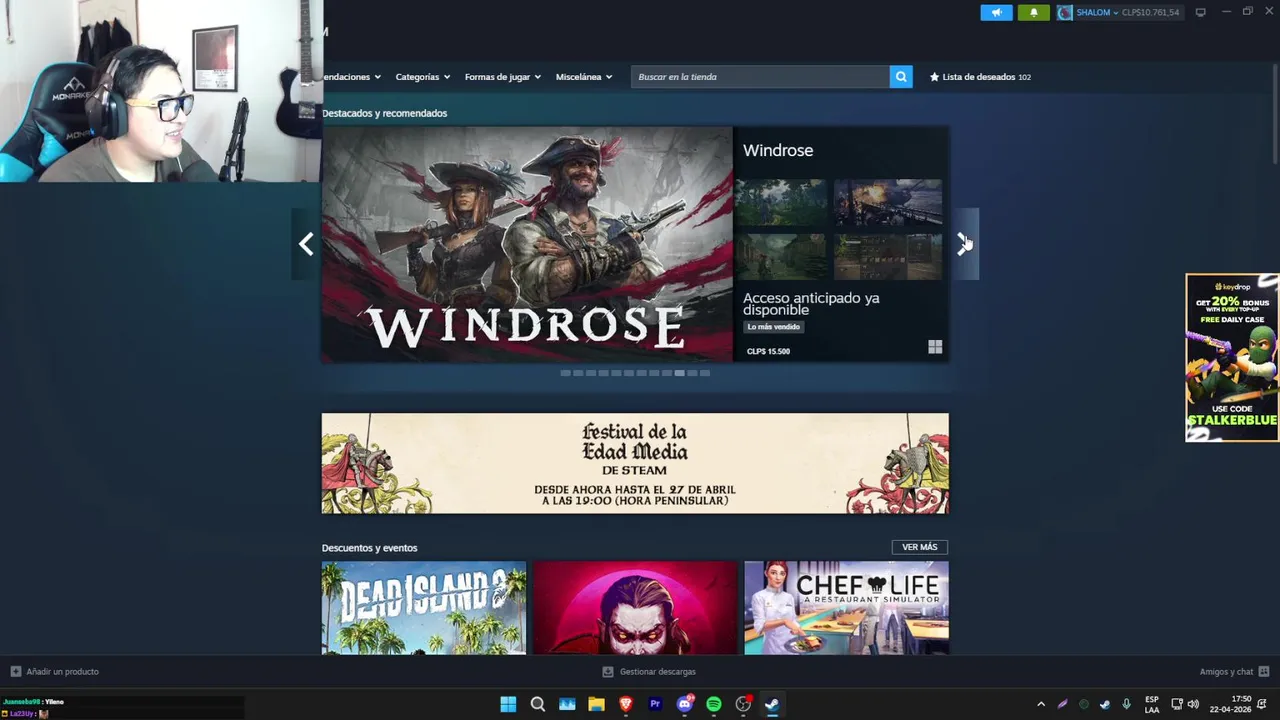Click Destacados y recomendados heading
Viewport: 1280px width, 720px height.
(384, 113)
